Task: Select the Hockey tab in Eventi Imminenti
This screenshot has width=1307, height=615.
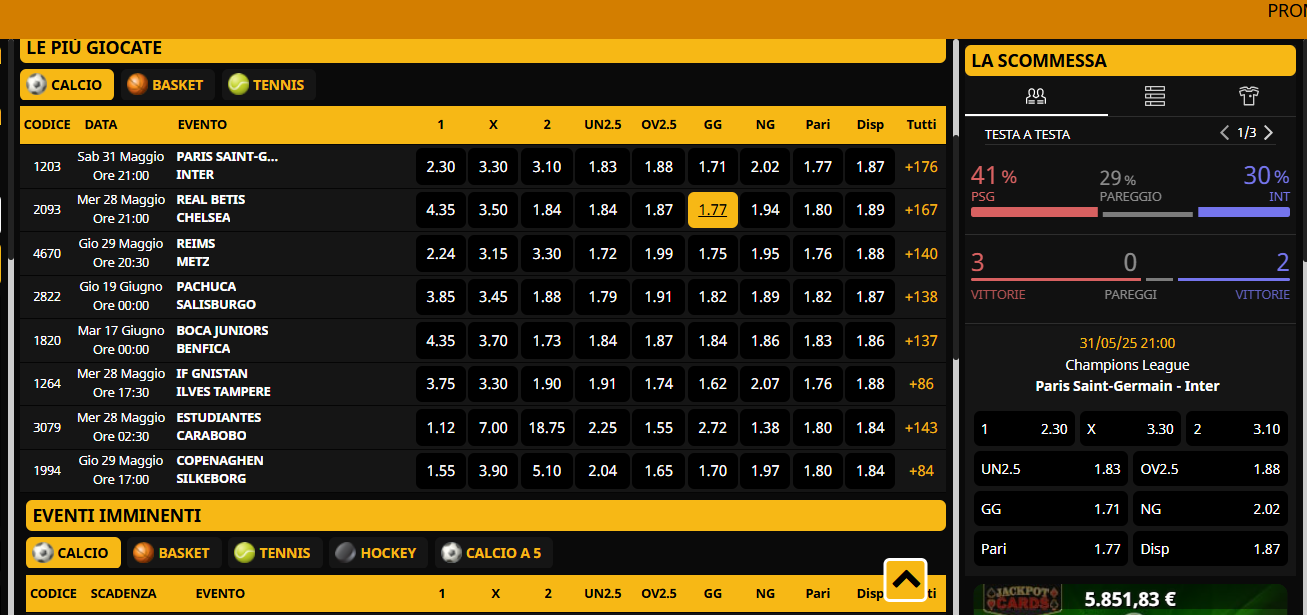Action: [x=378, y=553]
